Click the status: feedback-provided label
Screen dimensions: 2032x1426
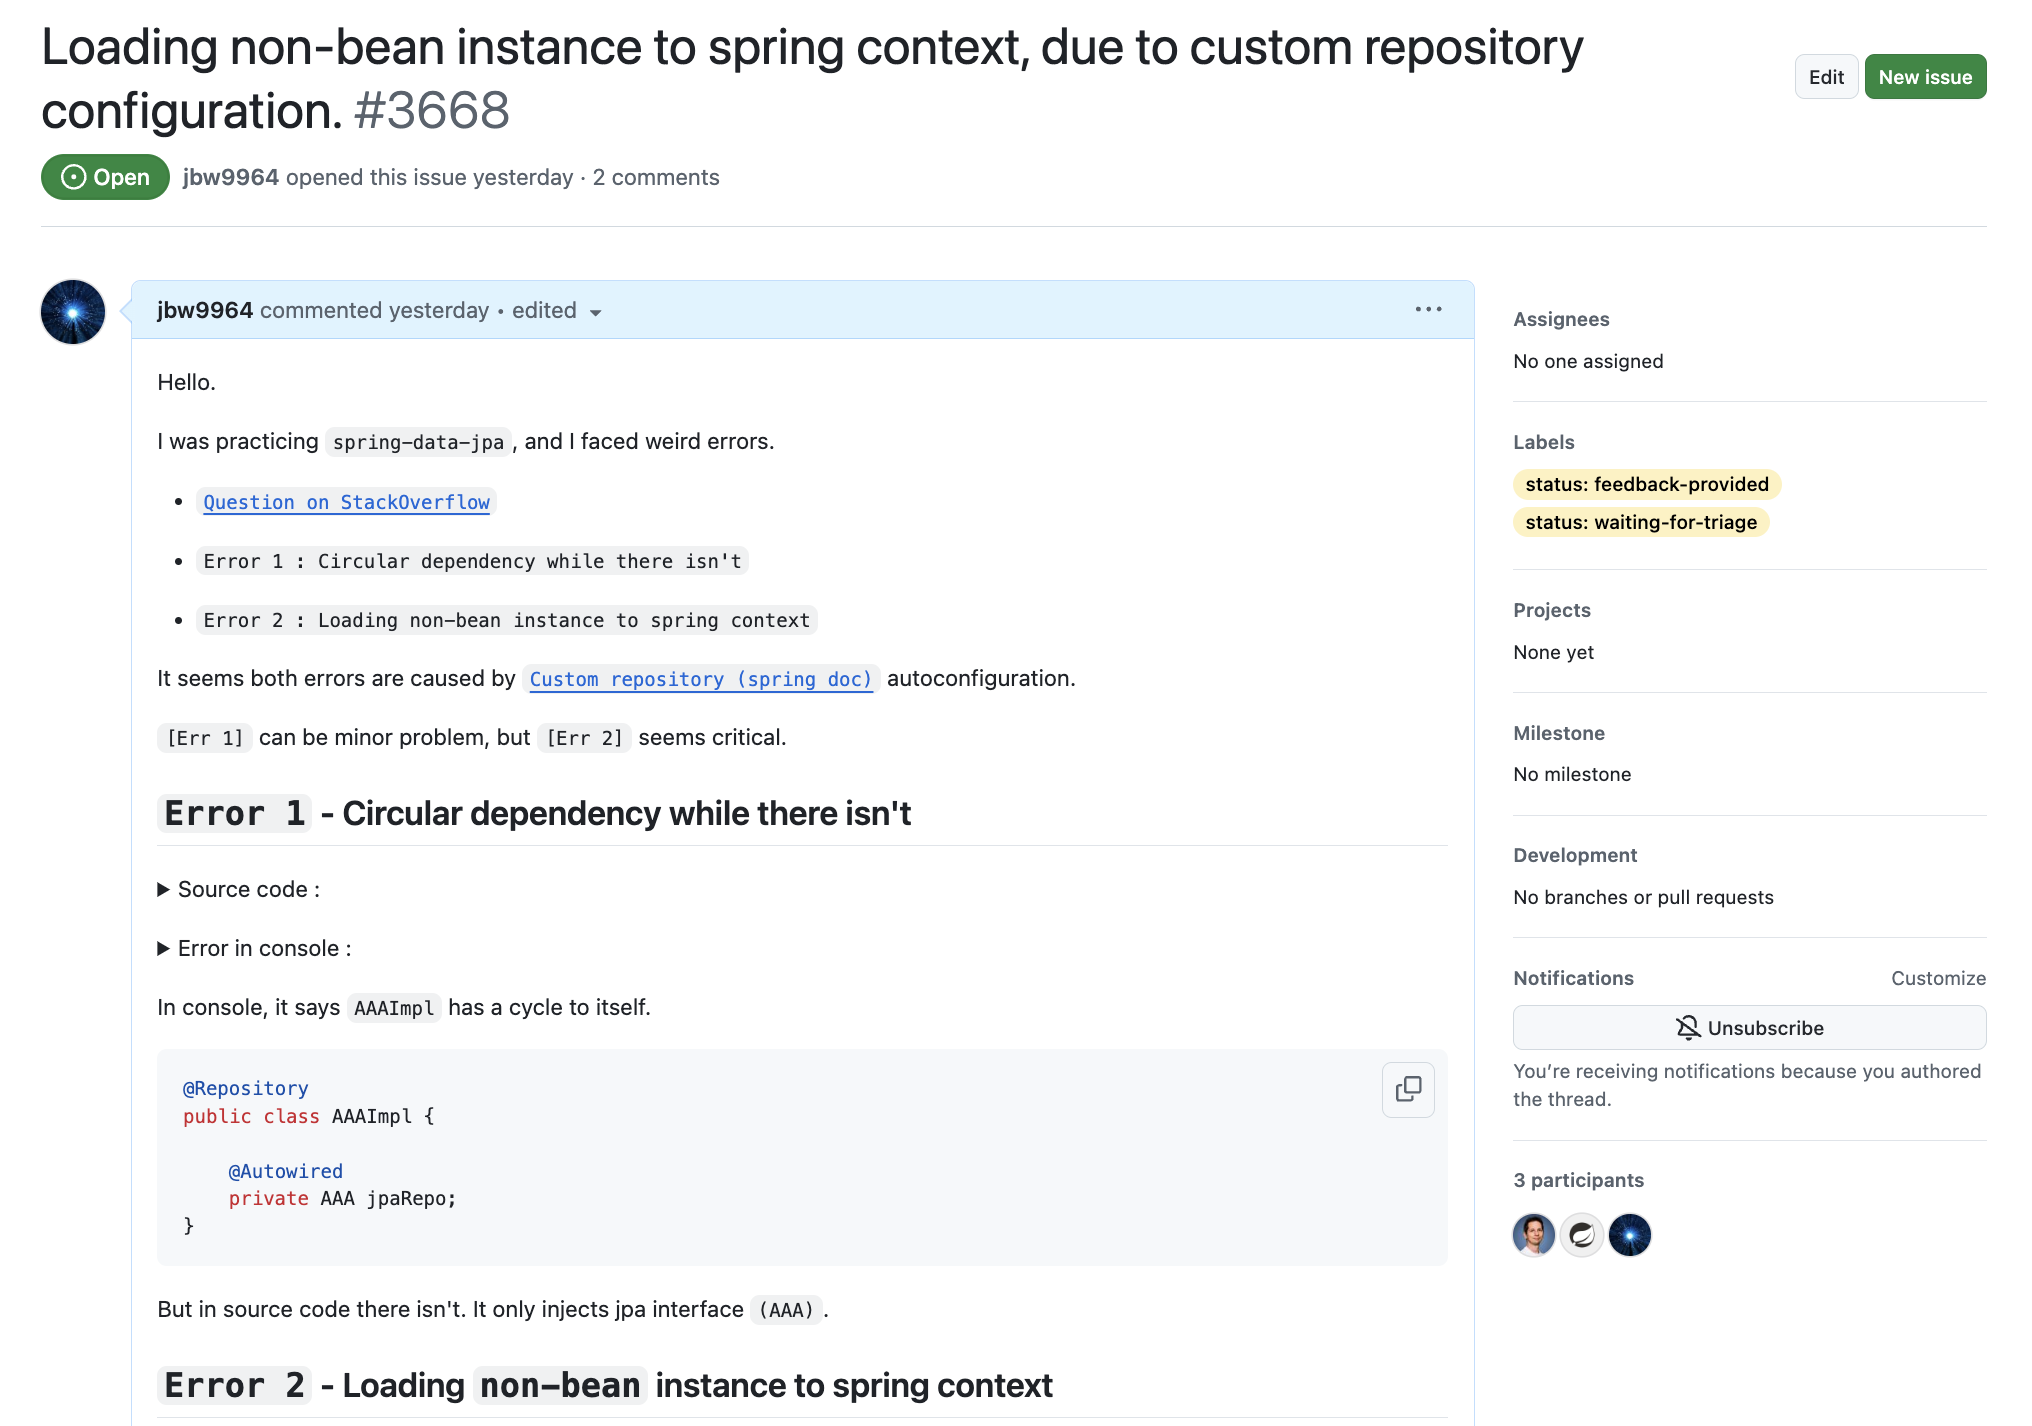pyautogui.click(x=1646, y=484)
